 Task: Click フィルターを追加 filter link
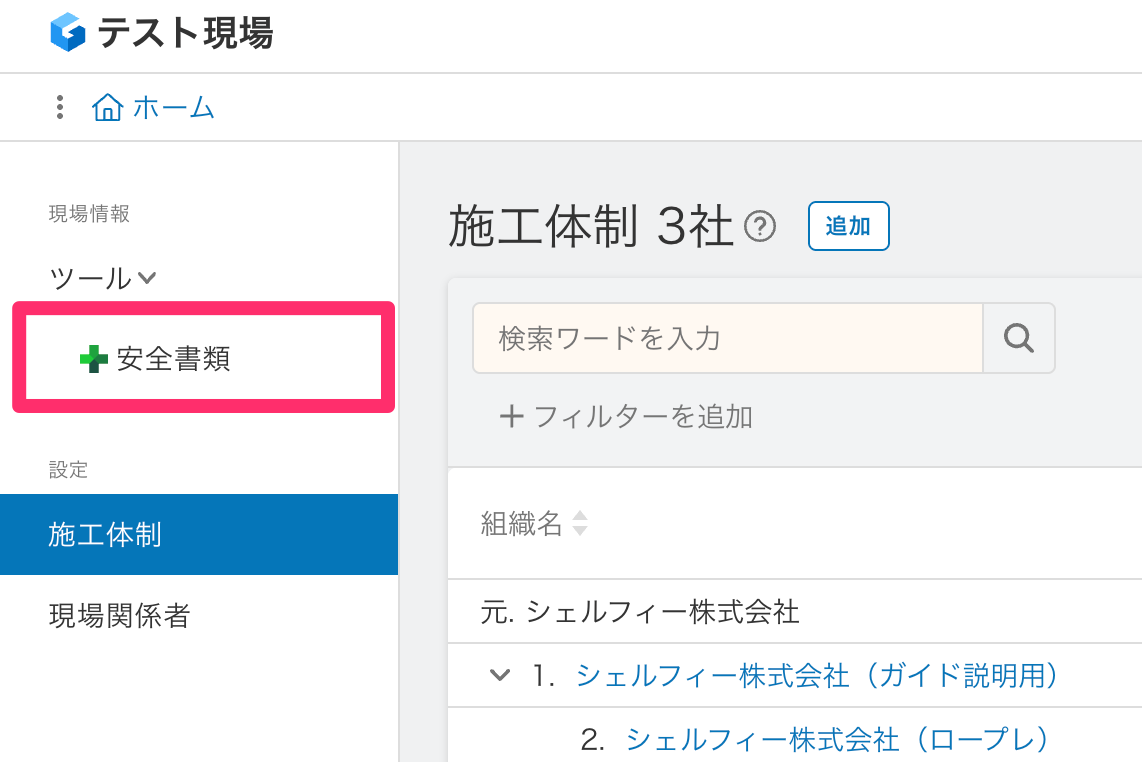643,416
